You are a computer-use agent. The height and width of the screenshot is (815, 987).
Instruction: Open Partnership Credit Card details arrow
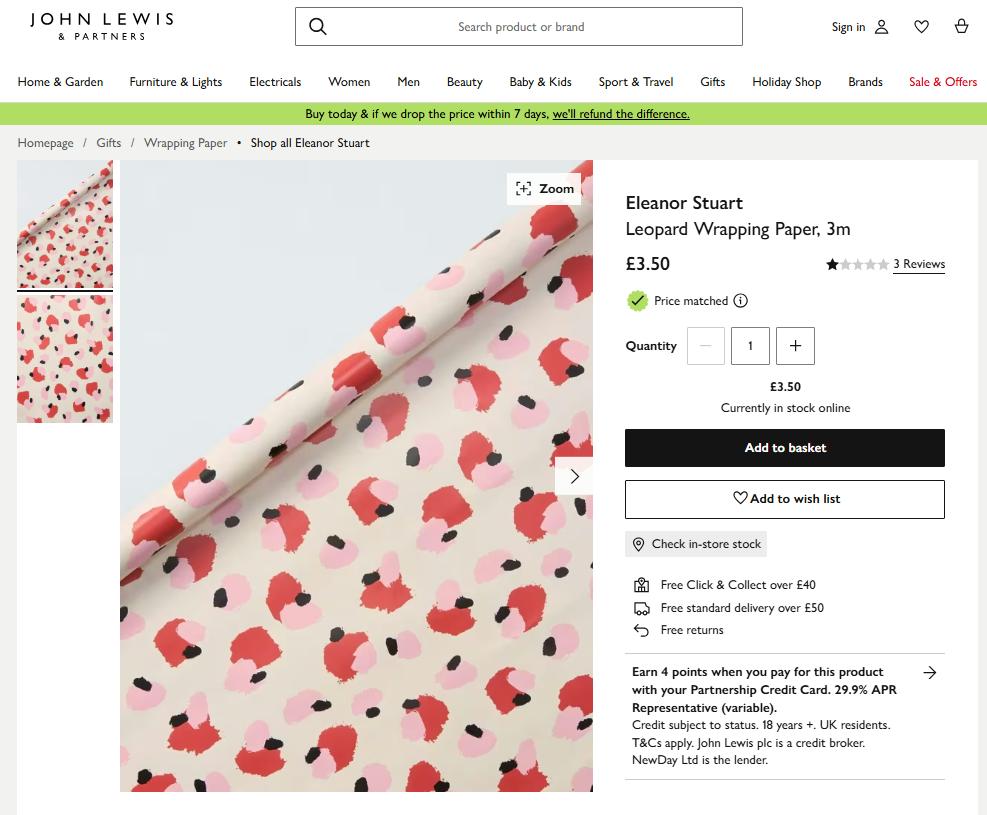click(930, 673)
